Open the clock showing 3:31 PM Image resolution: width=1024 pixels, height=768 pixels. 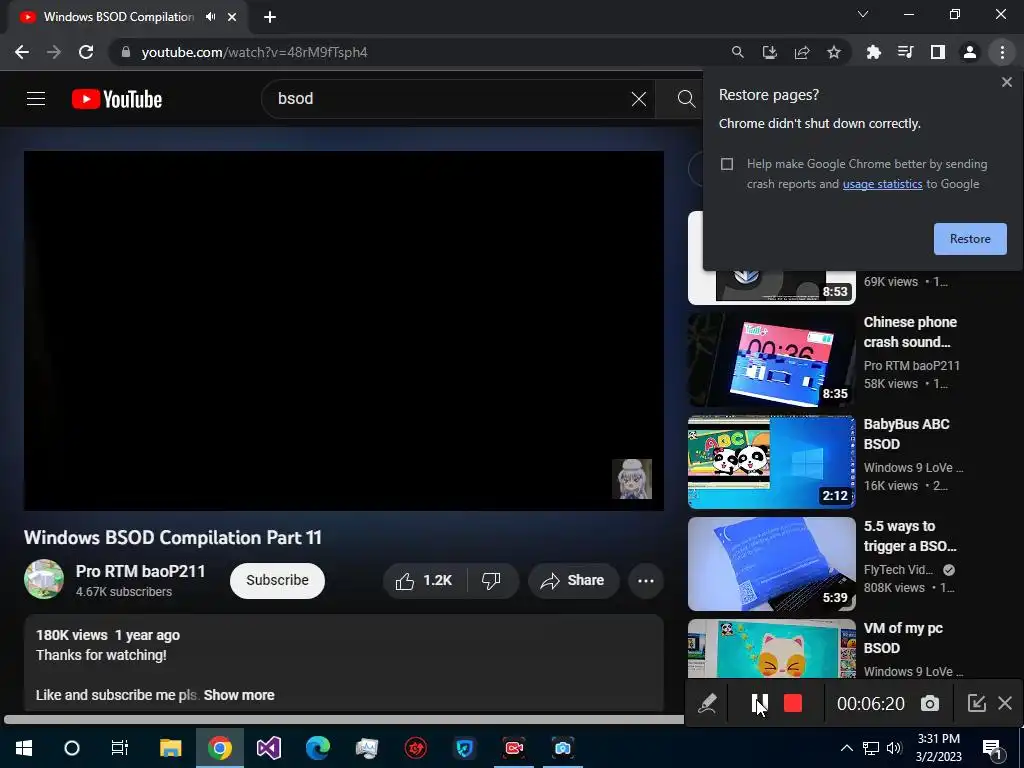[x=938, y=748]
